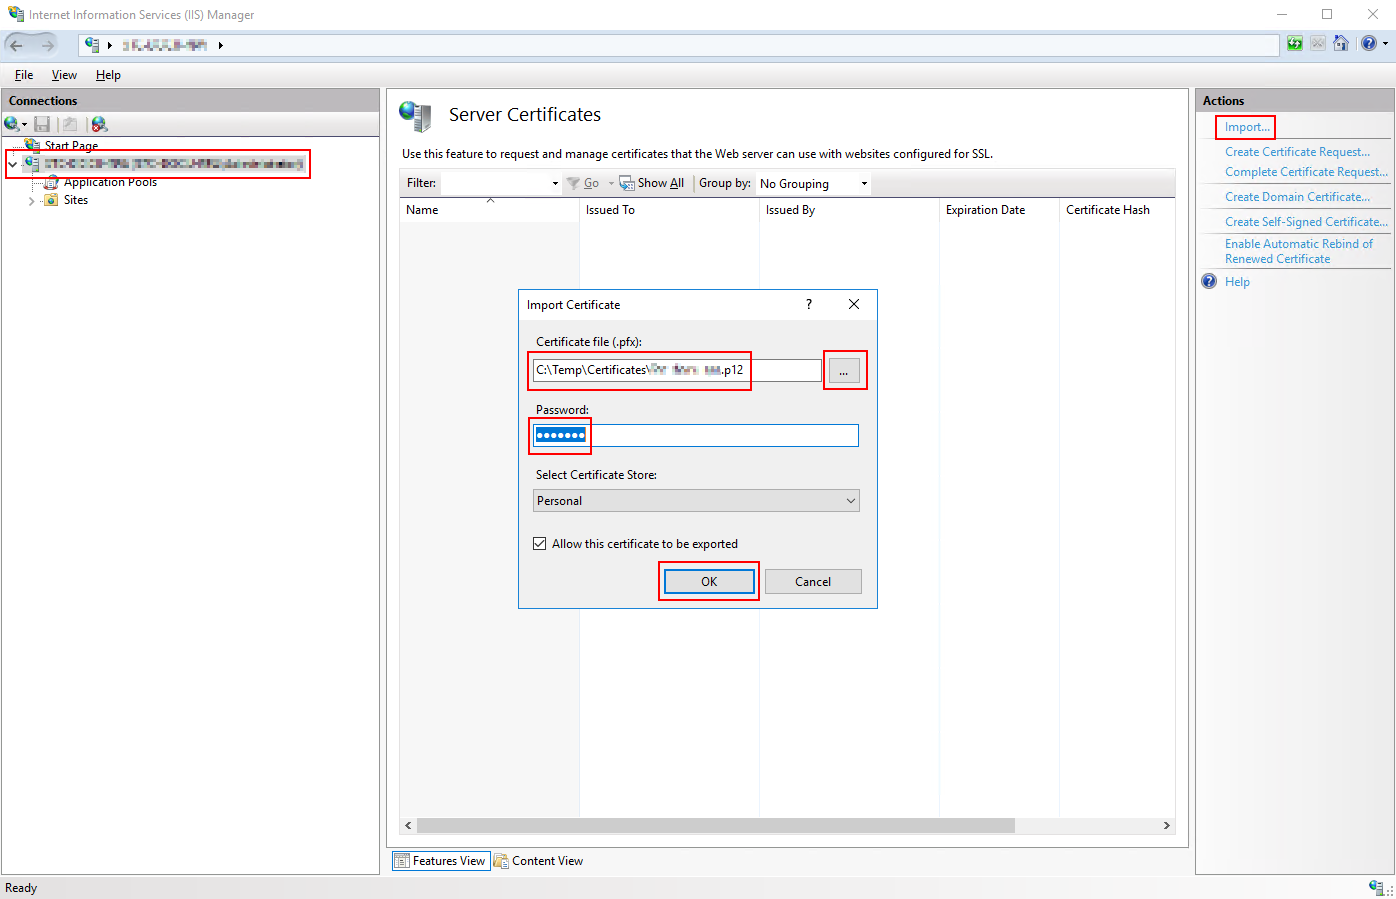This screenshot has height=899, width=1396.
Task: Switch to Content View tab
Action: (x=538, y=860)
